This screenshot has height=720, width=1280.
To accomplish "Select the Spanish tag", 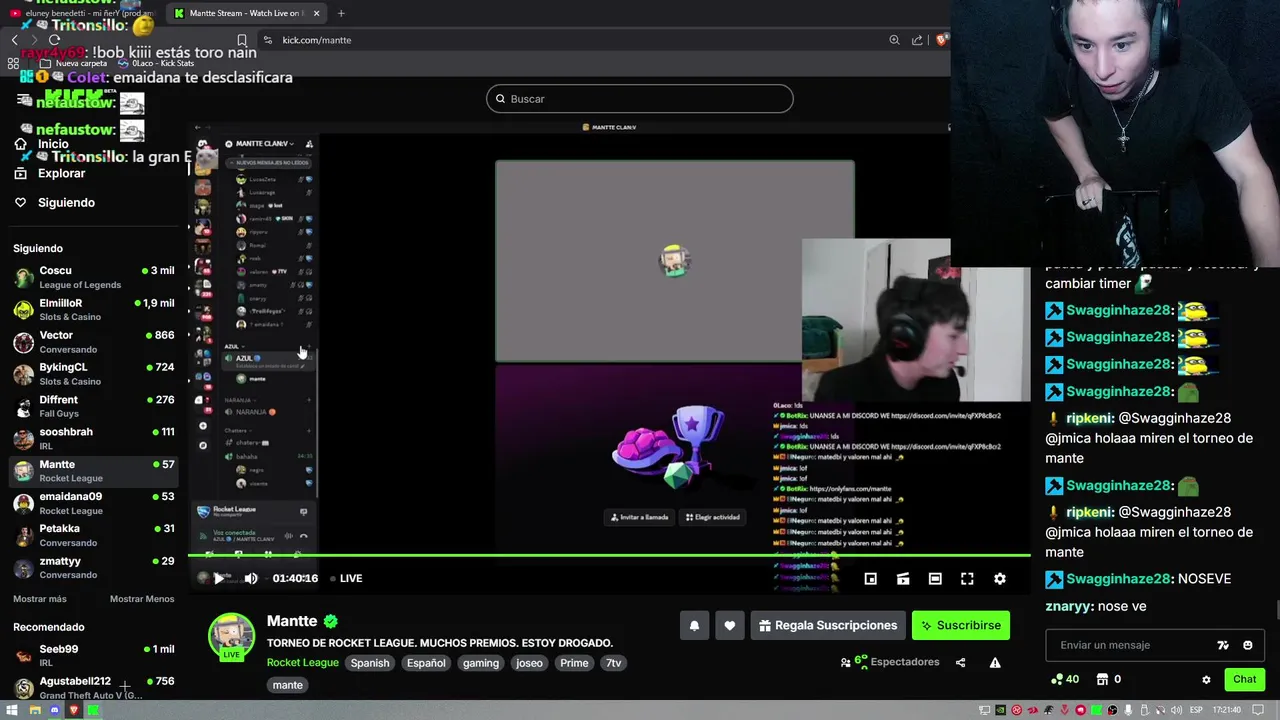I will pos(369,663).
